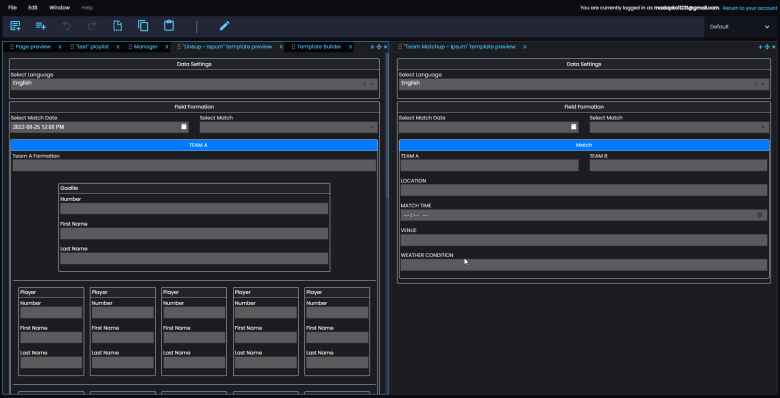
Task: Click the Team A Formation input field
Action: tap(194, 165)
